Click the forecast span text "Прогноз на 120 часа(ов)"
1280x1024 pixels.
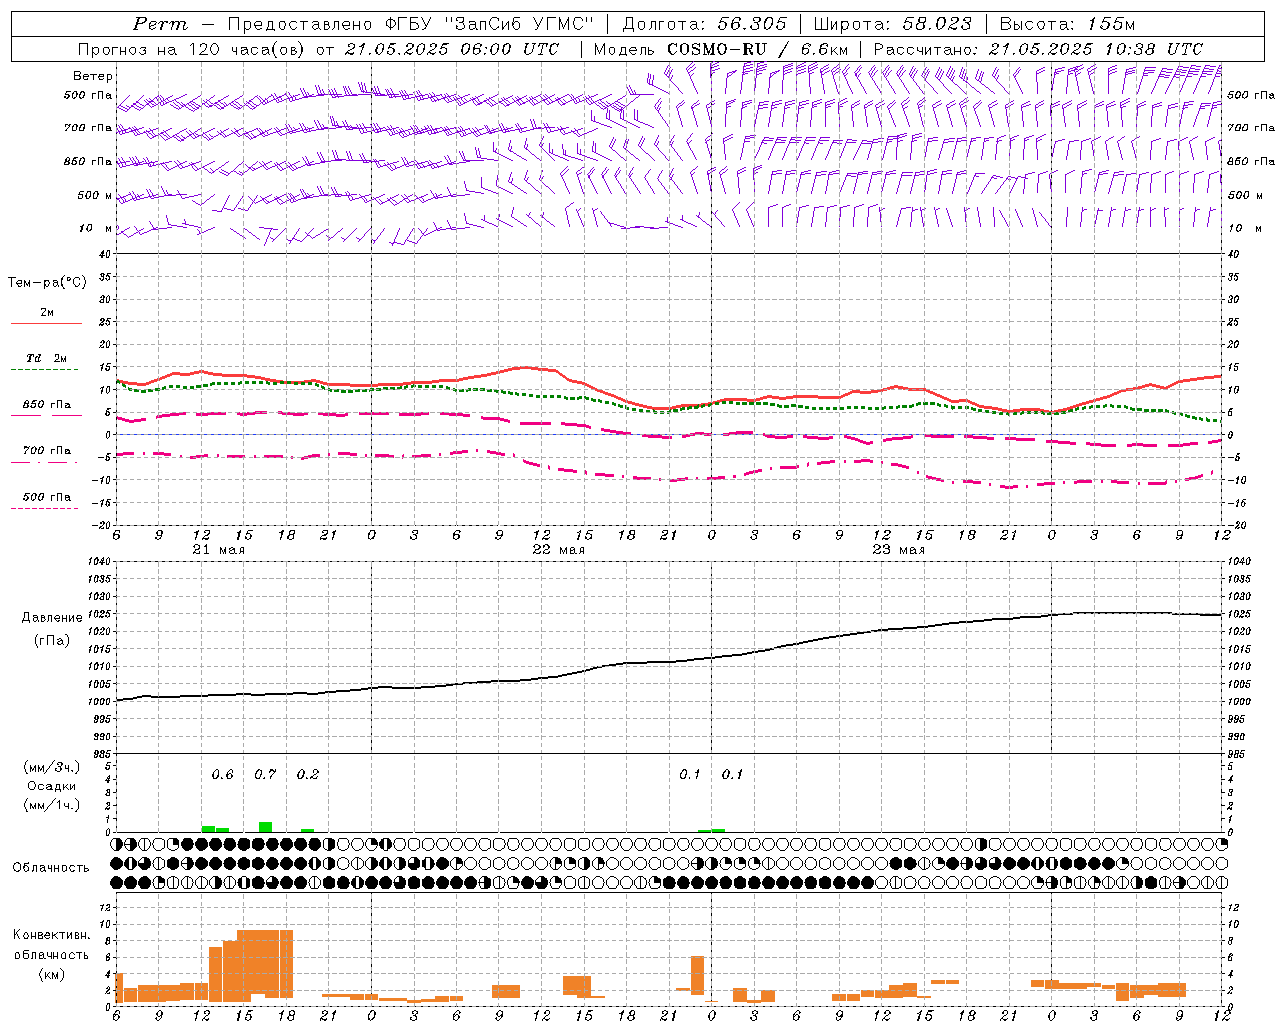(x=192, y=49)
